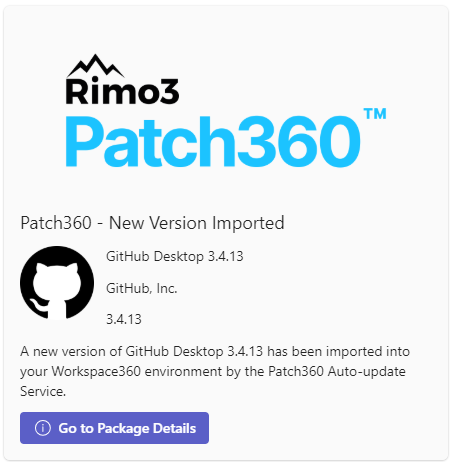This screenshot has width=452, height=464.
Task: Click the word 'Service.' ending the description
Action: (x=43, y=391)
